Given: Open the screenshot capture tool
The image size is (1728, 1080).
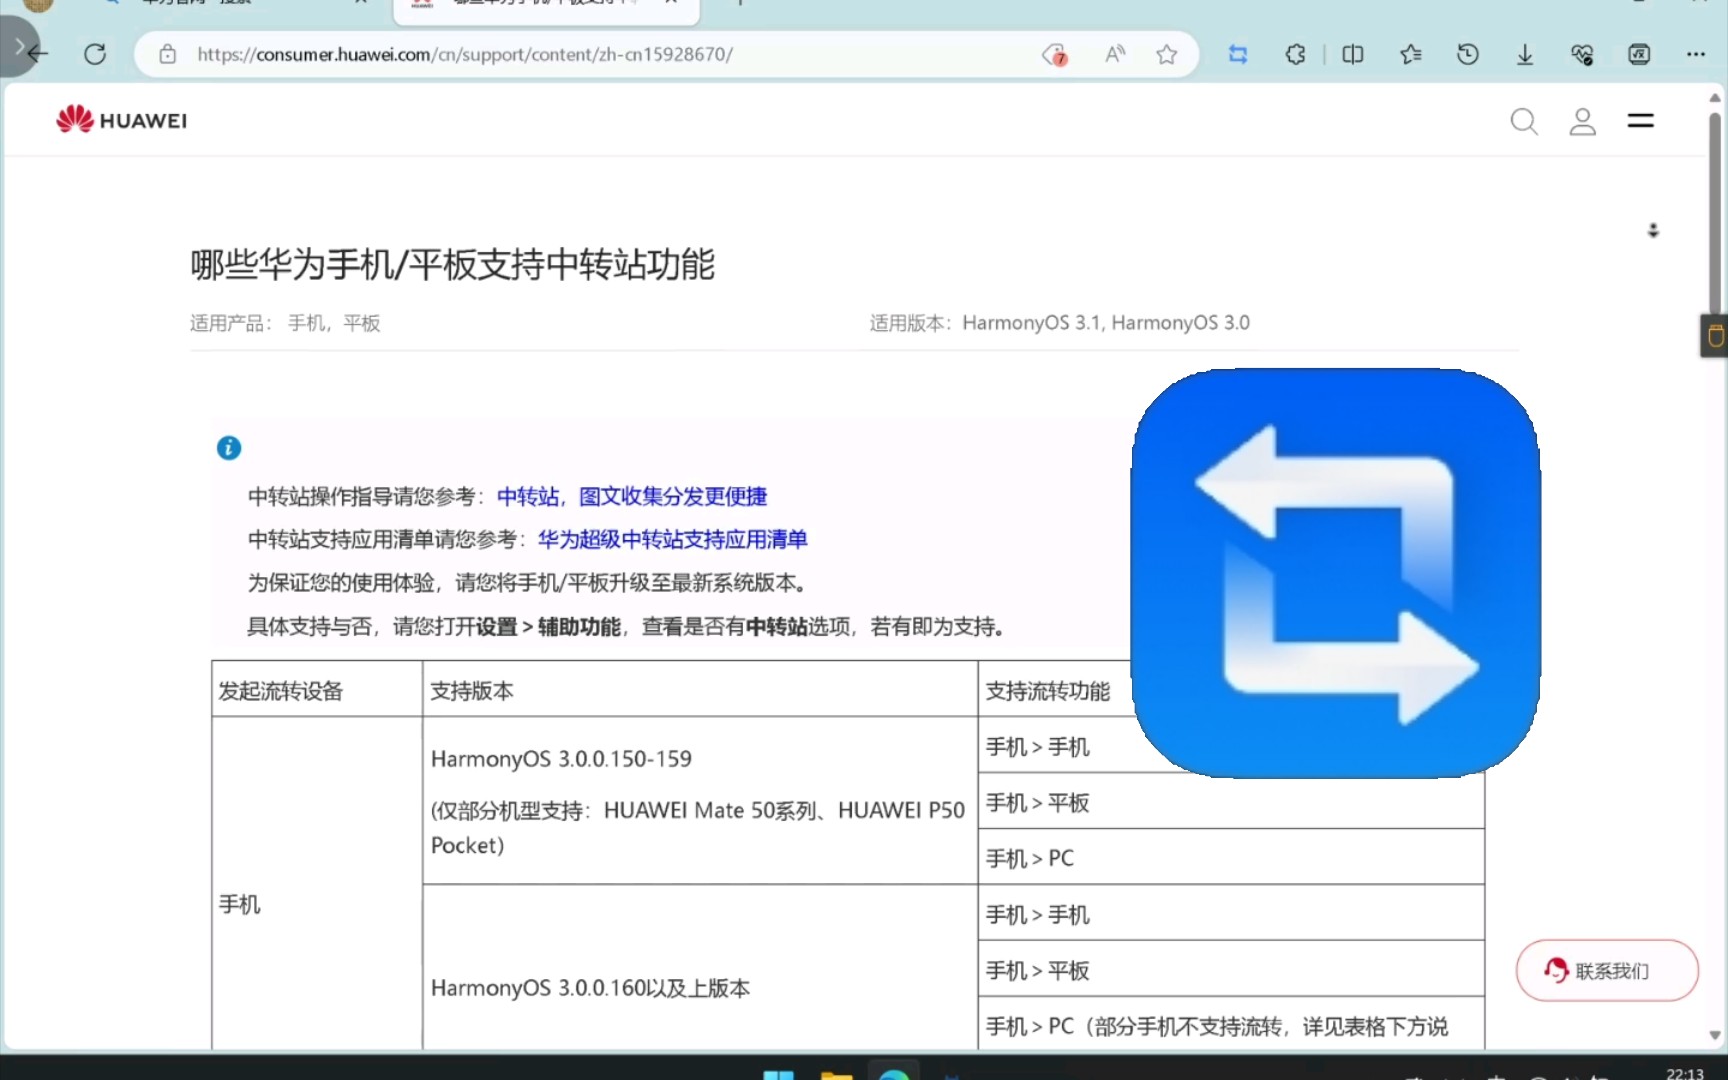Looking at the screenshot, I should click(x=1639, y=54).
